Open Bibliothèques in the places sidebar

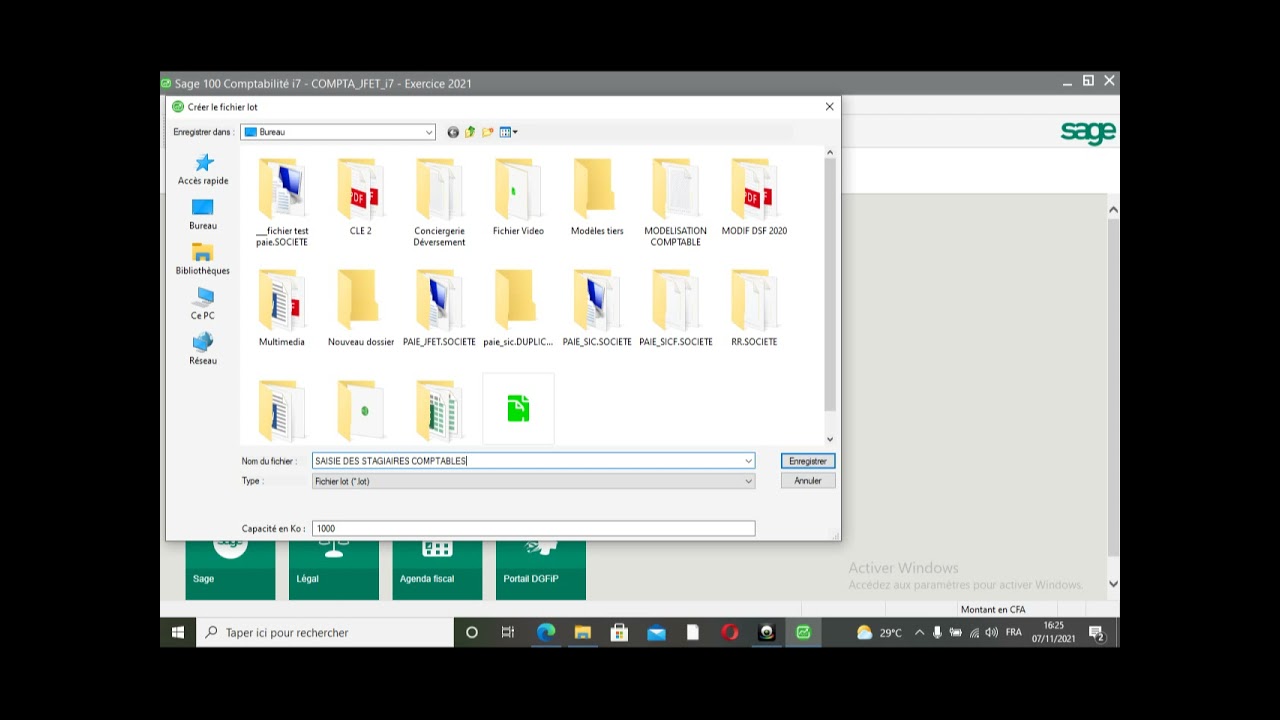[x=203, y=259]
